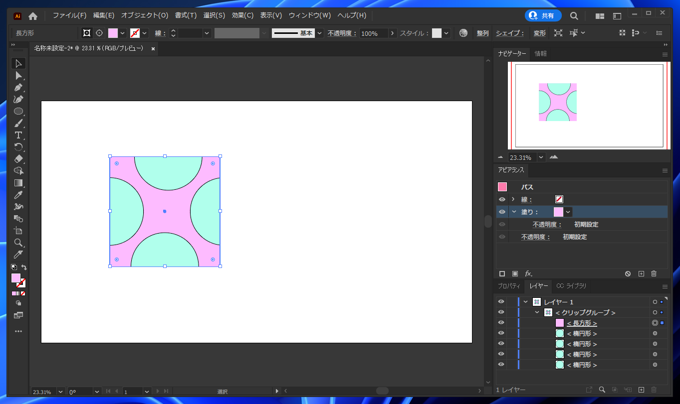This screenshot has height=404, width=680.
Task: Select the Curvature tool
Action: [18, 99]
